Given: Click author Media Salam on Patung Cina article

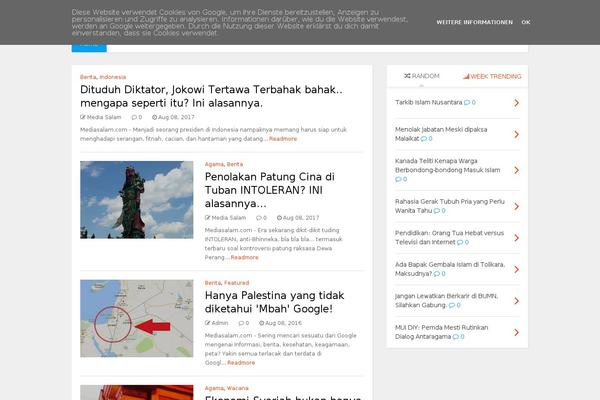Looking at the screenshot, I should [229, 218].
